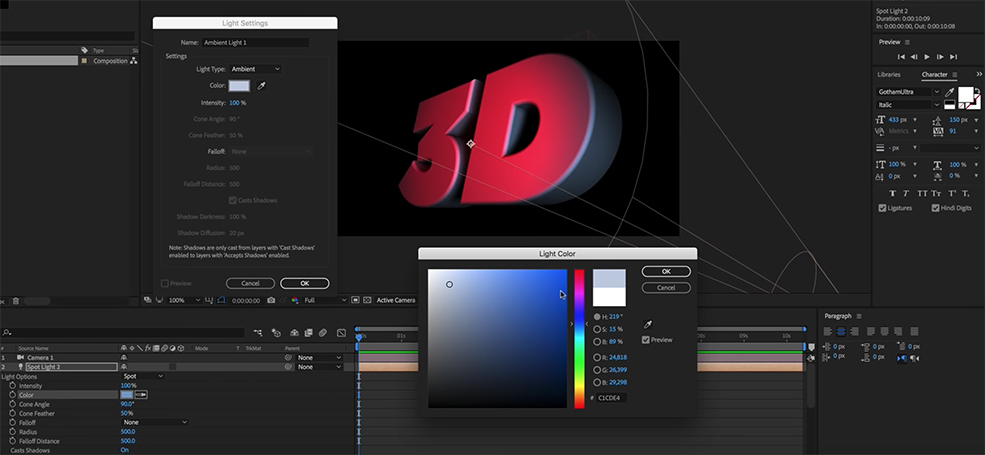This screenshot has height=455, width=985.
Task: Take snapshot with camera icon under viewer
Action: point(271,300)
